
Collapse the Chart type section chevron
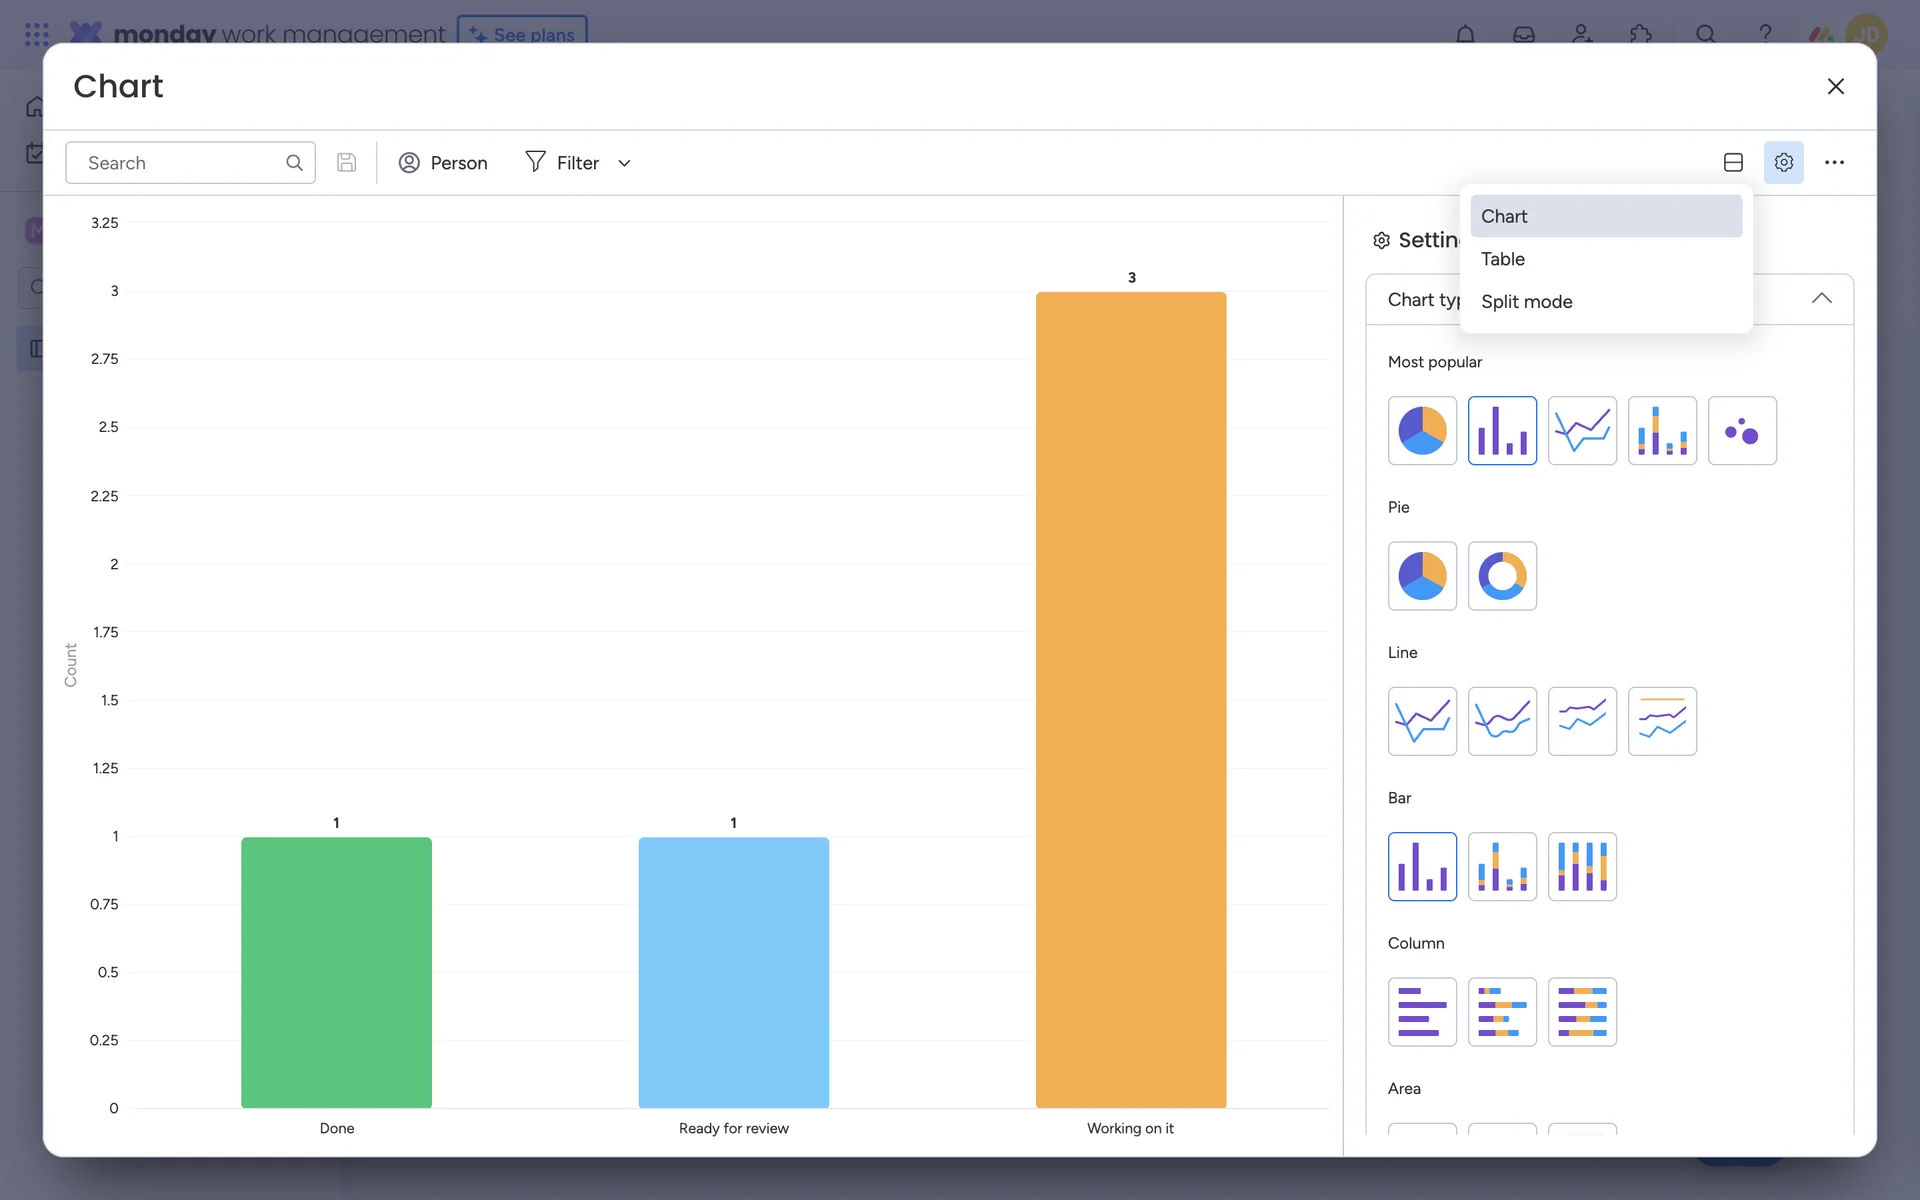(1821, 299)
